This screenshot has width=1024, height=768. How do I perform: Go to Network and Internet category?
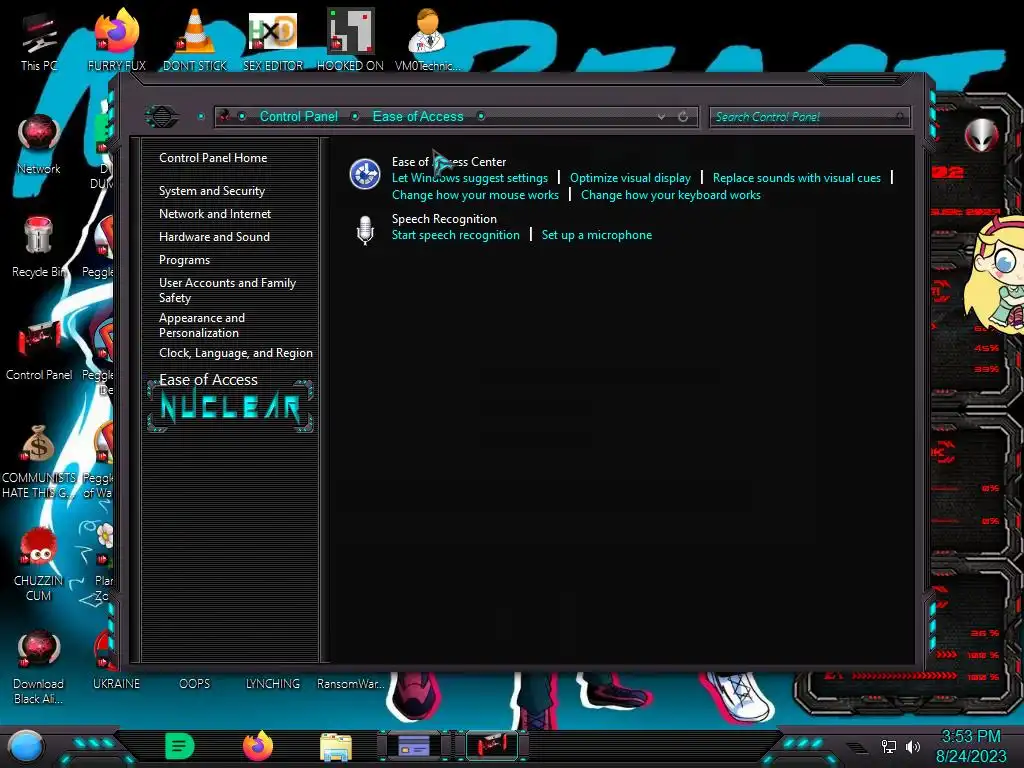pos(215,214)
